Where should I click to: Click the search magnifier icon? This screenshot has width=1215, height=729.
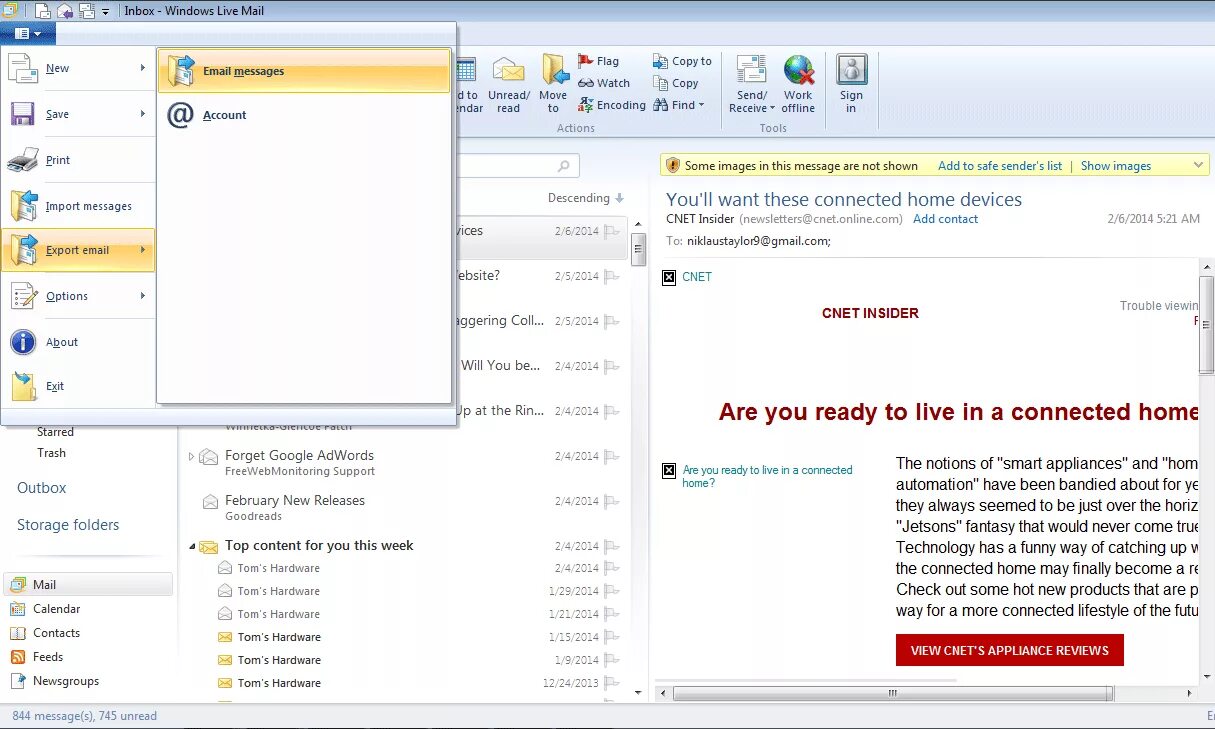(x=565, y=166)
